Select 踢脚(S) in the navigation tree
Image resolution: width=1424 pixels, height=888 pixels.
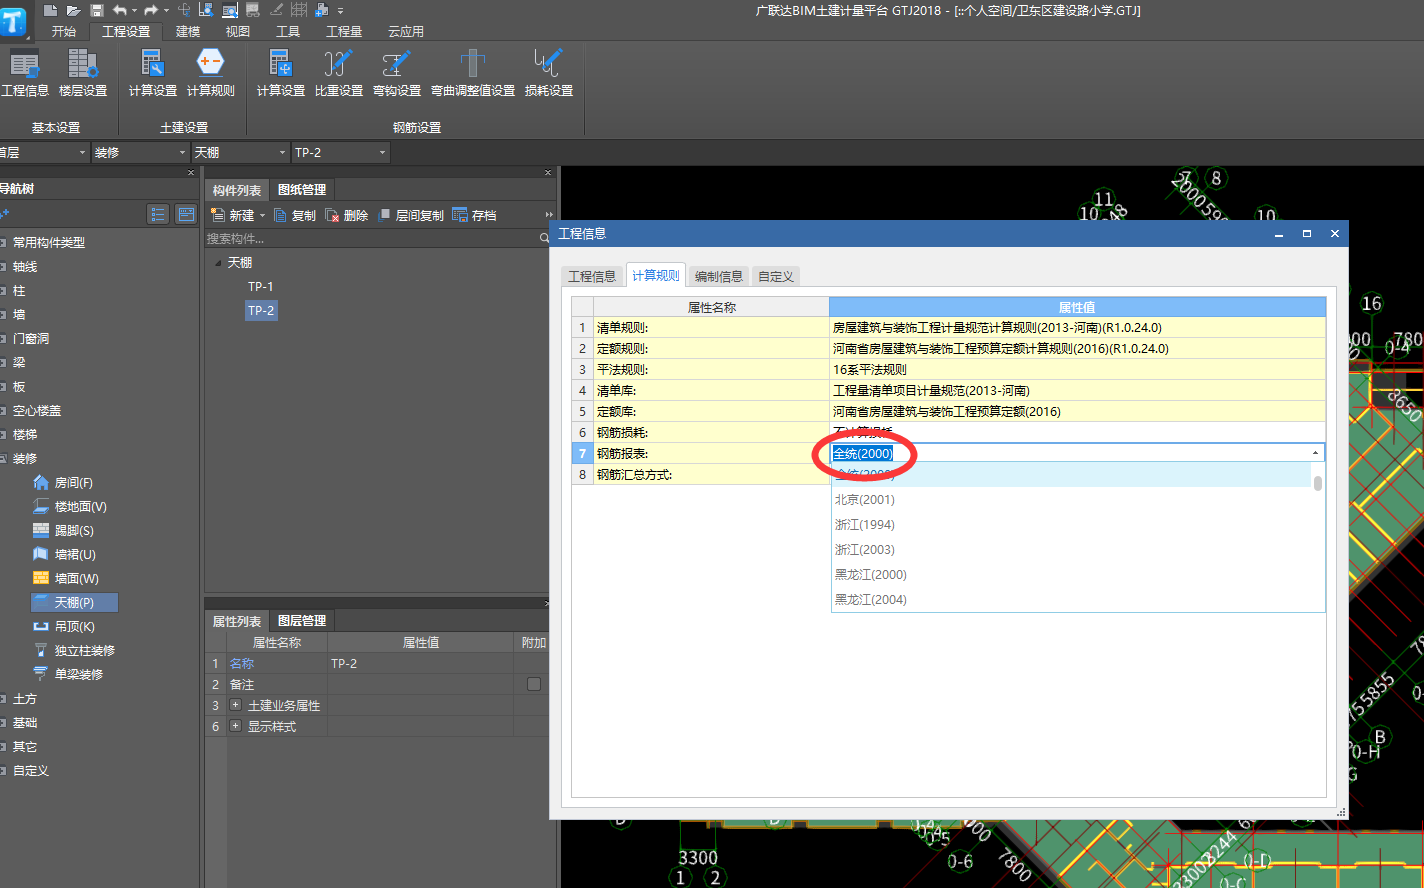pyautogui.click(x=64, y=530)
